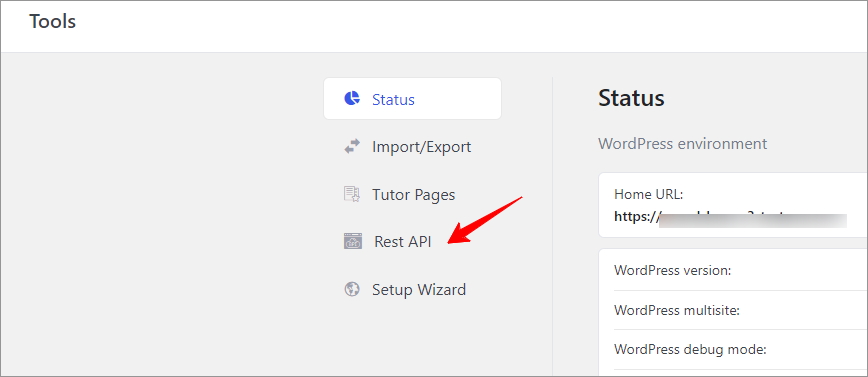Click the Tutor Pages document icon
This screenshot has width=868, height=377.
point(352,194)
